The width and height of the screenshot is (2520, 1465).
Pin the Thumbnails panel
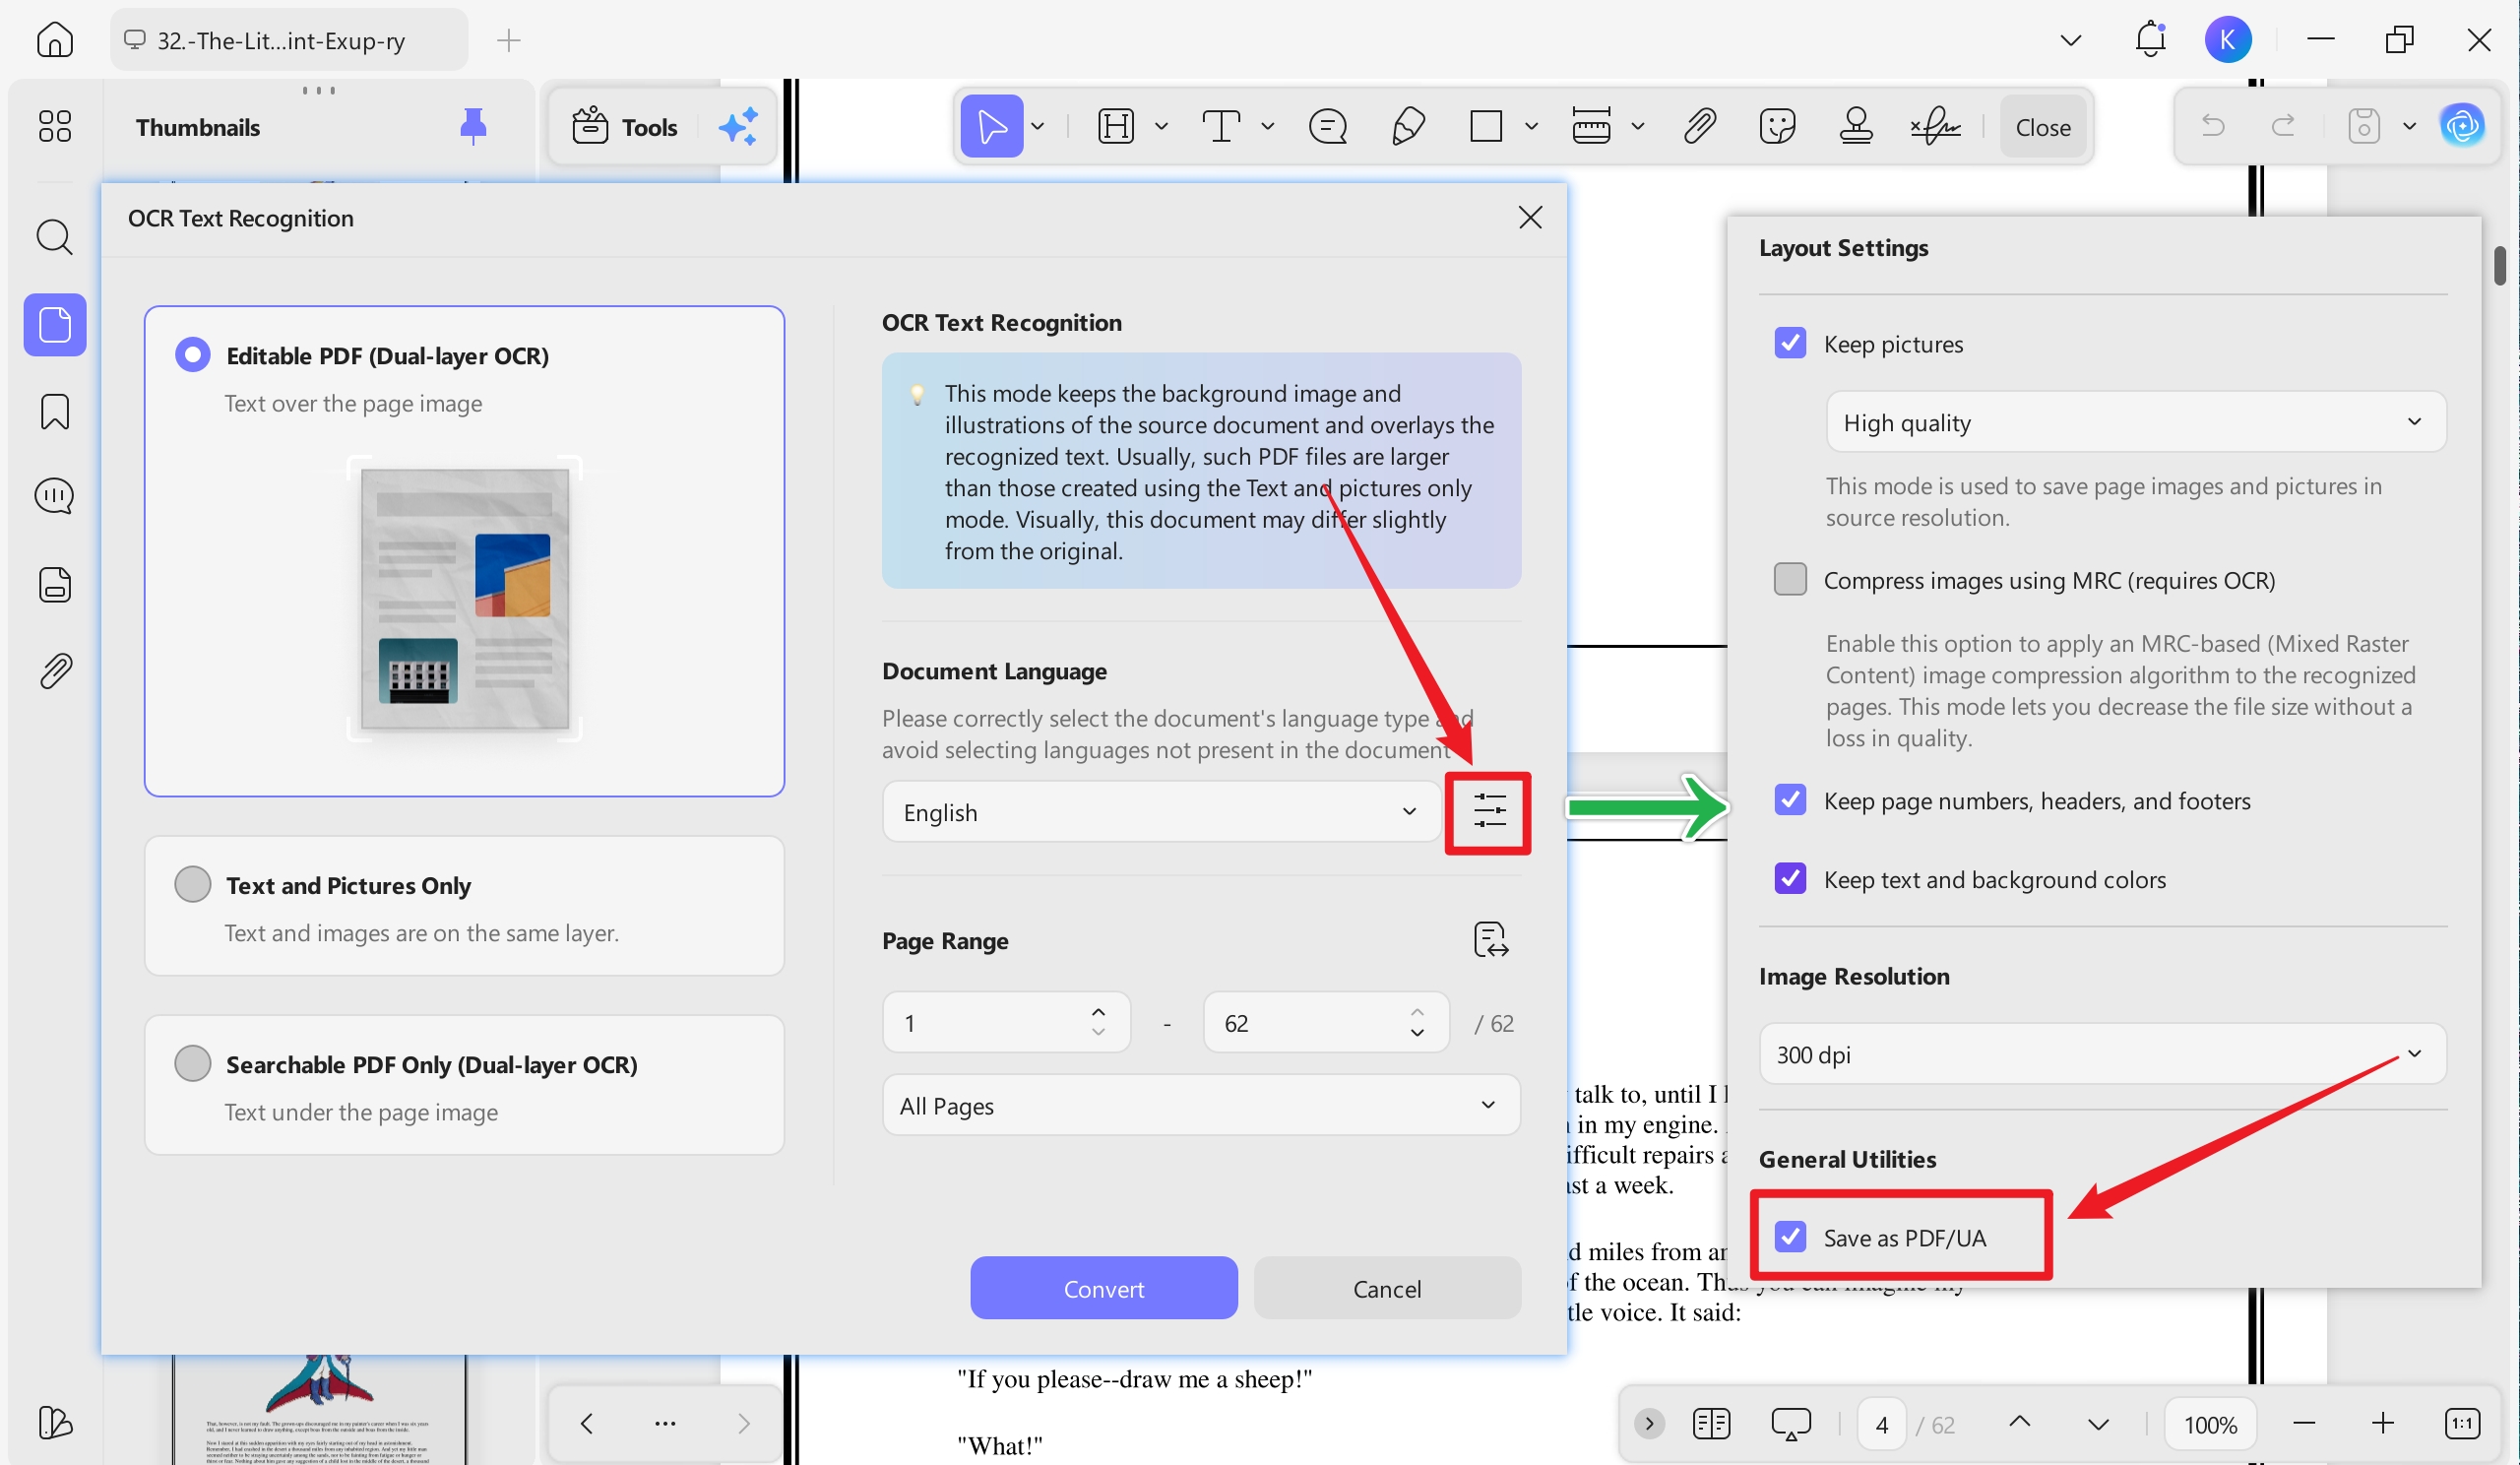(x=473, y=127)
